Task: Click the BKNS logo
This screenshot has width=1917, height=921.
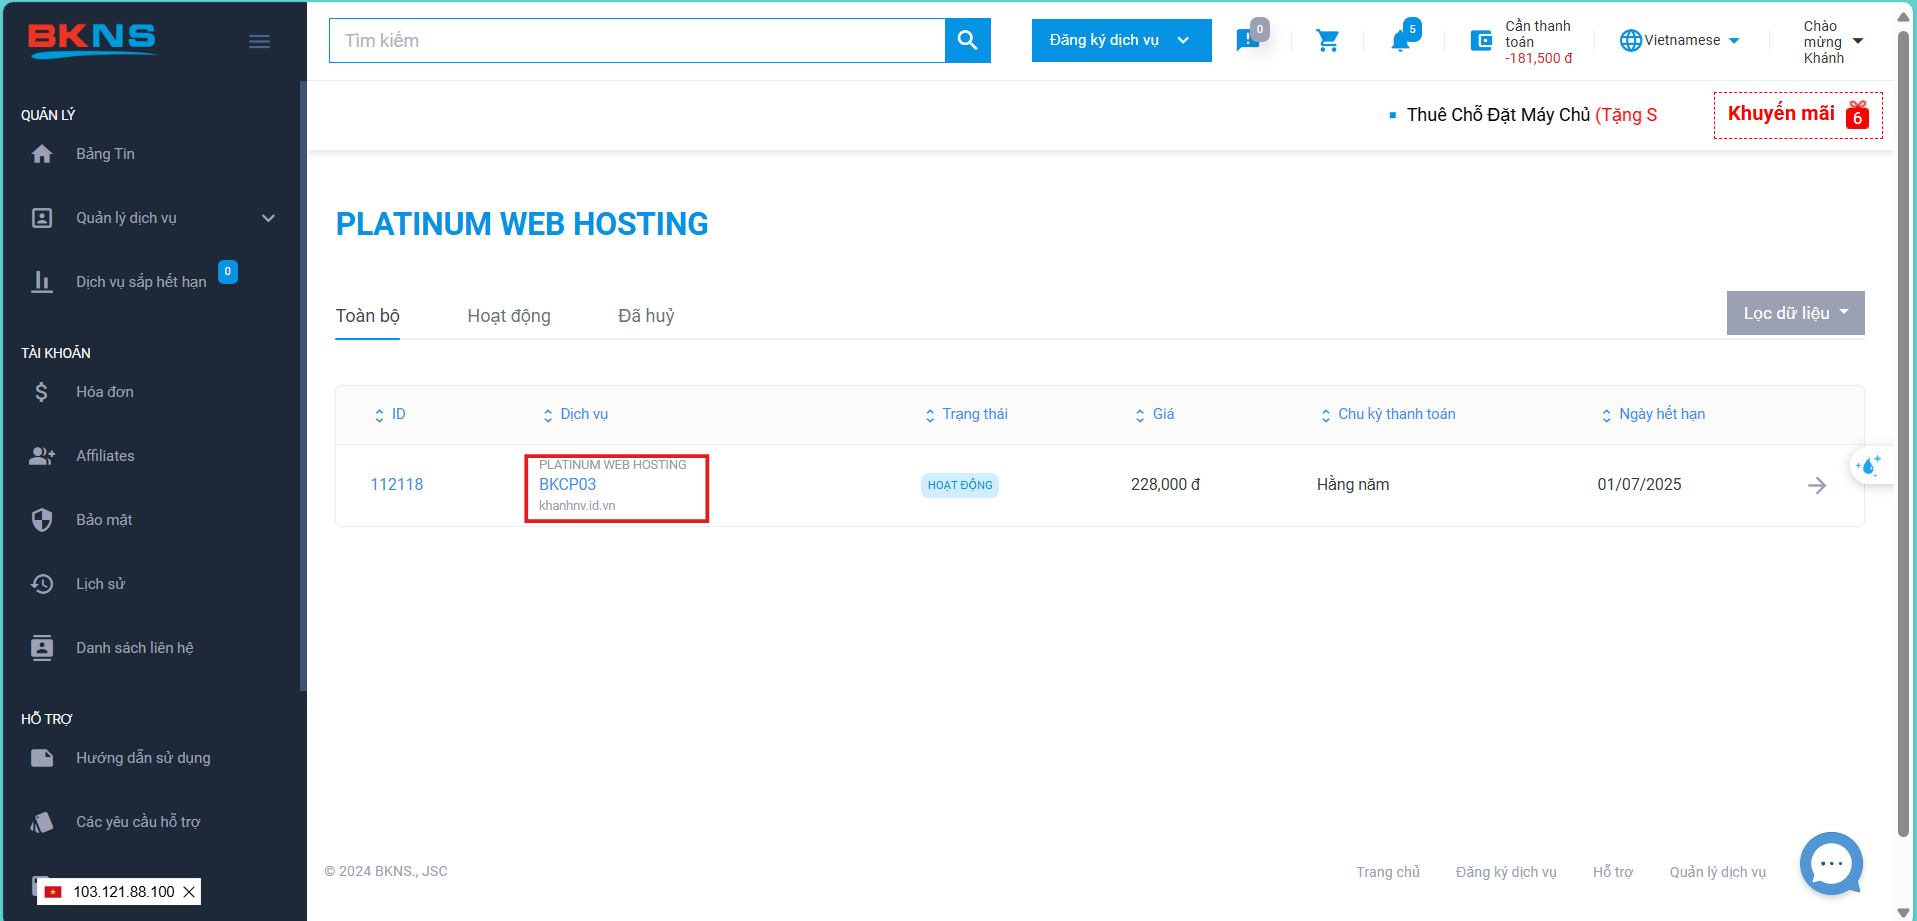Action: (92, 40)
